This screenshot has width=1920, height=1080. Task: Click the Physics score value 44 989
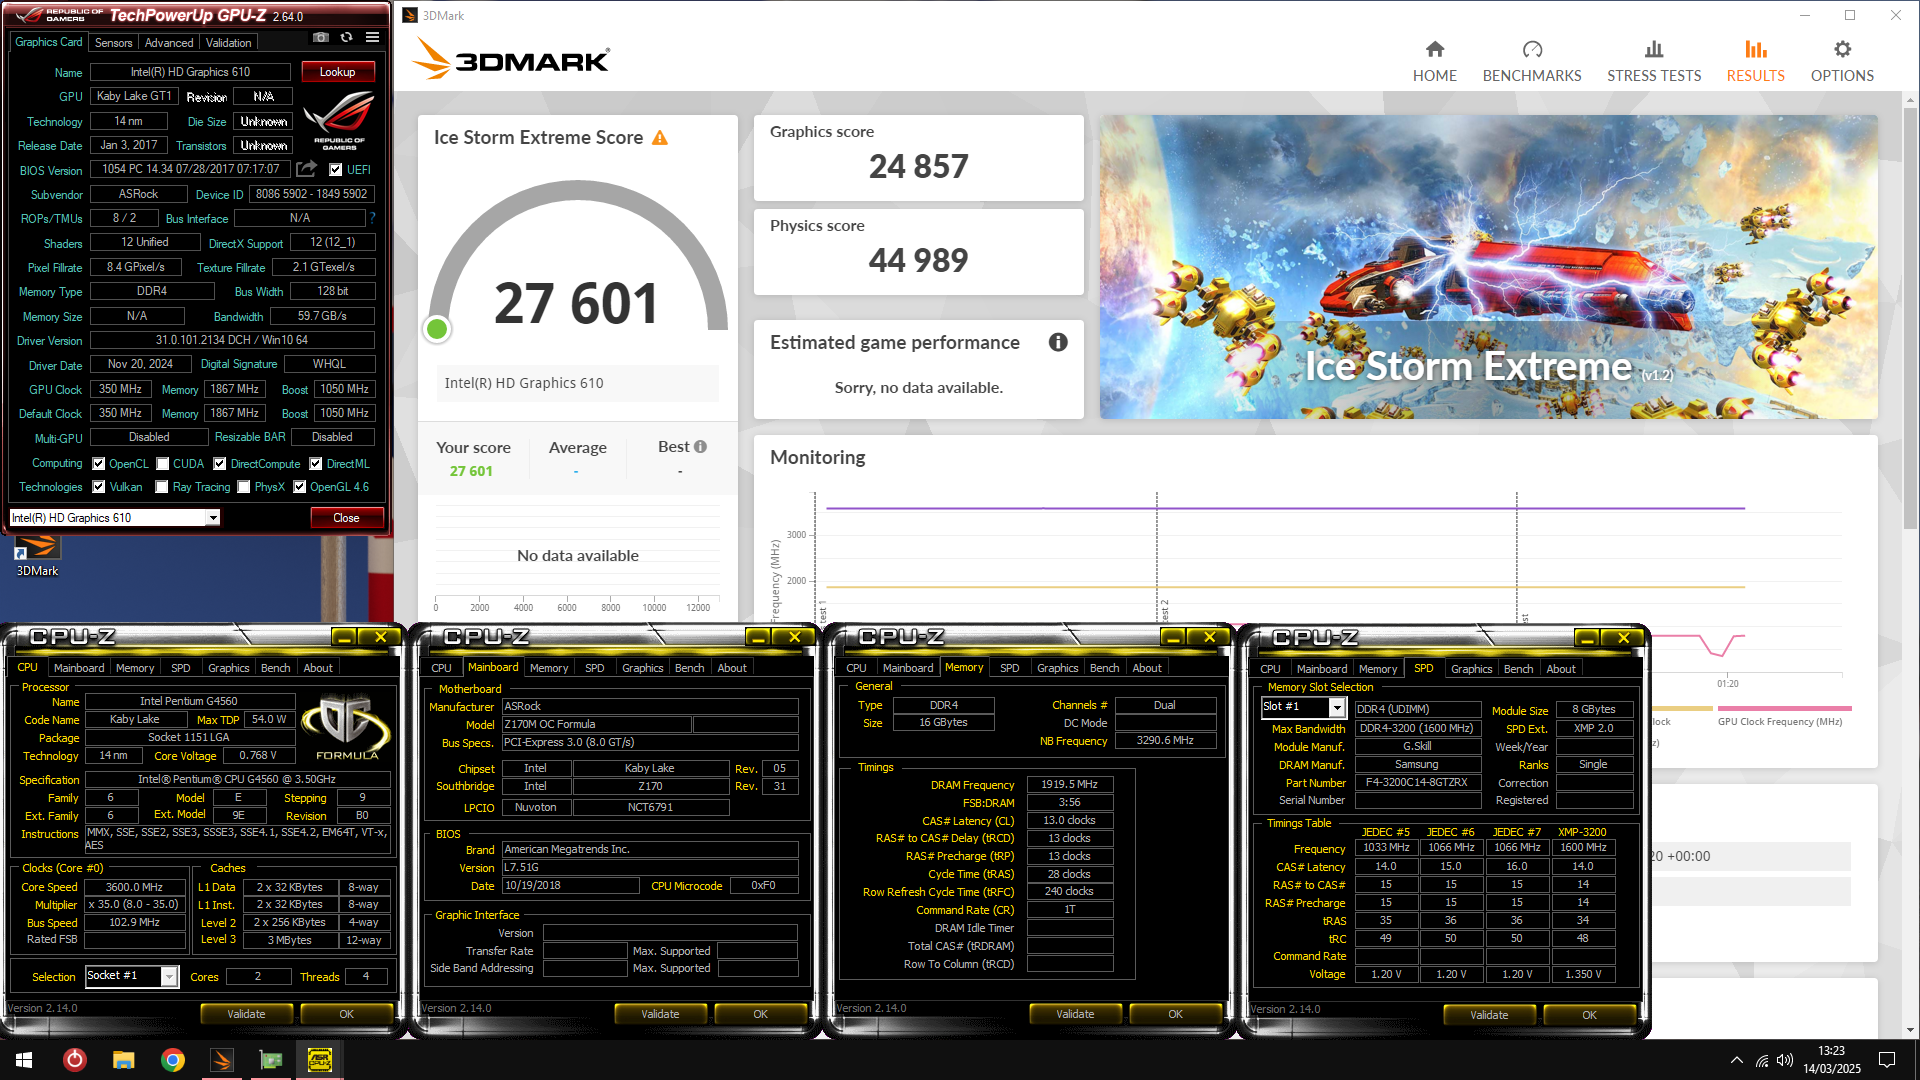[918, 260]
